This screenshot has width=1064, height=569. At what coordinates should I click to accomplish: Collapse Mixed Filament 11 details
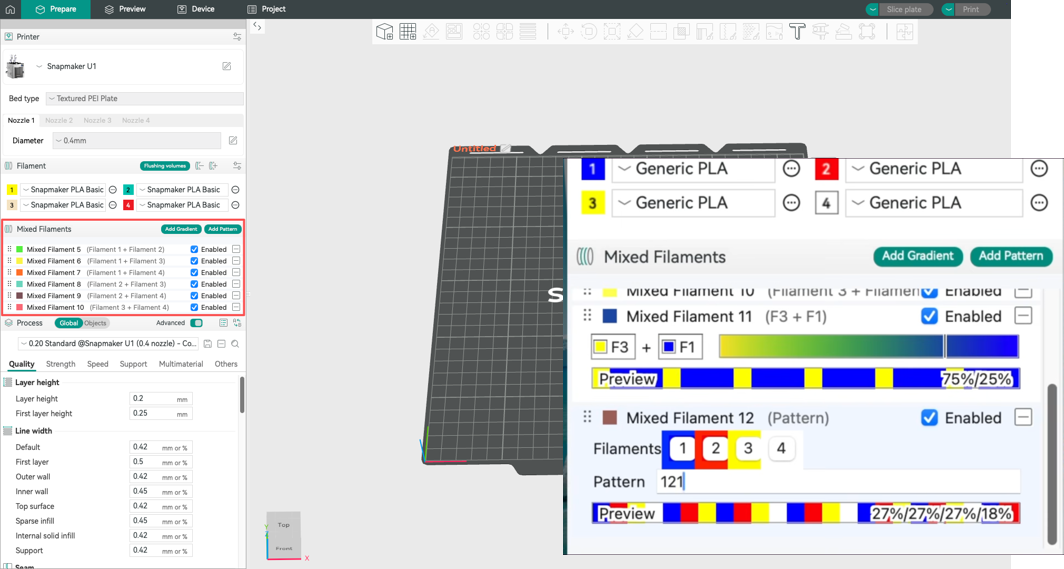pyautogui.click(x=1023, y=315)
